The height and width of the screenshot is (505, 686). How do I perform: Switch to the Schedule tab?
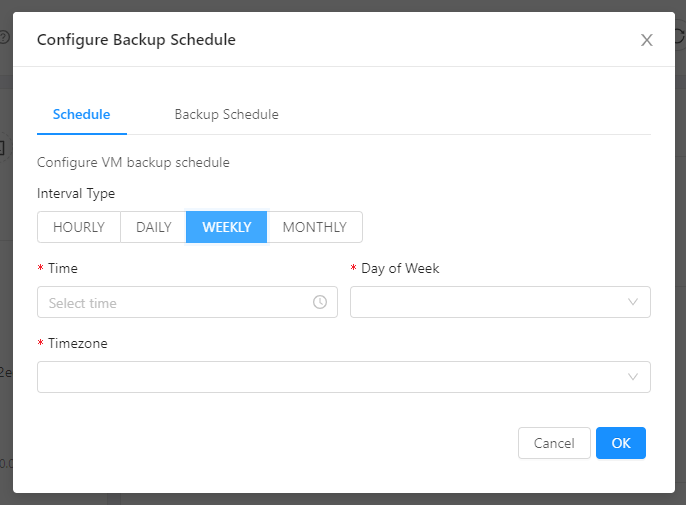click(81, 114)
